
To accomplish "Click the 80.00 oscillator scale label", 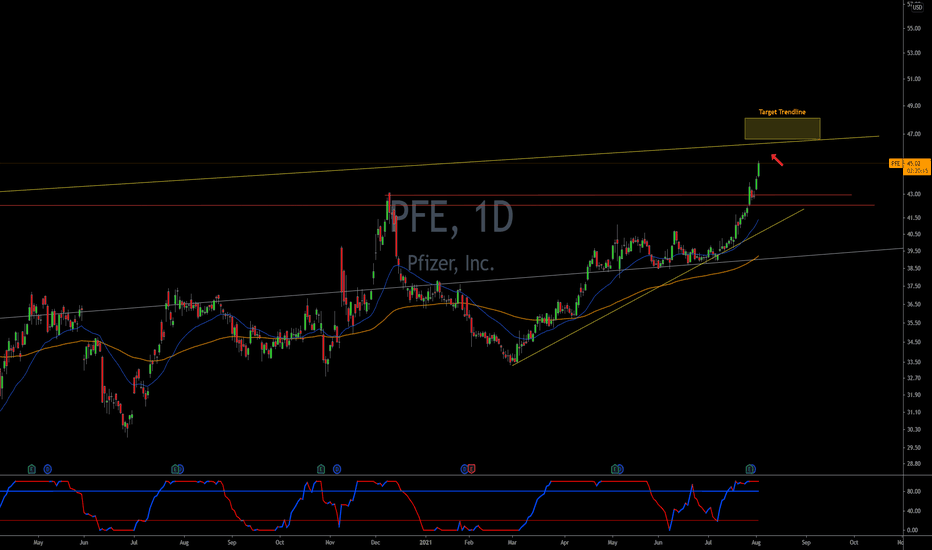I will pyautogui.click(x=913, y=492).
